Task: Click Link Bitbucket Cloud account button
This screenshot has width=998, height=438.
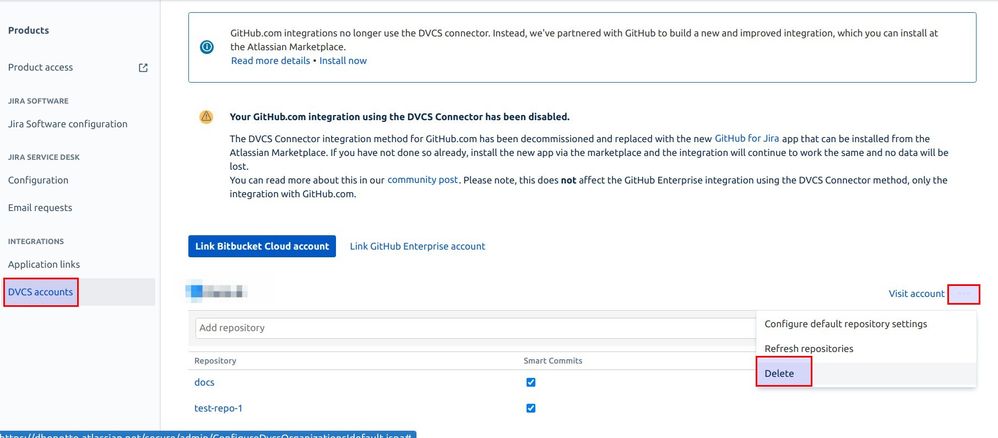Action: tap(262, 246)
